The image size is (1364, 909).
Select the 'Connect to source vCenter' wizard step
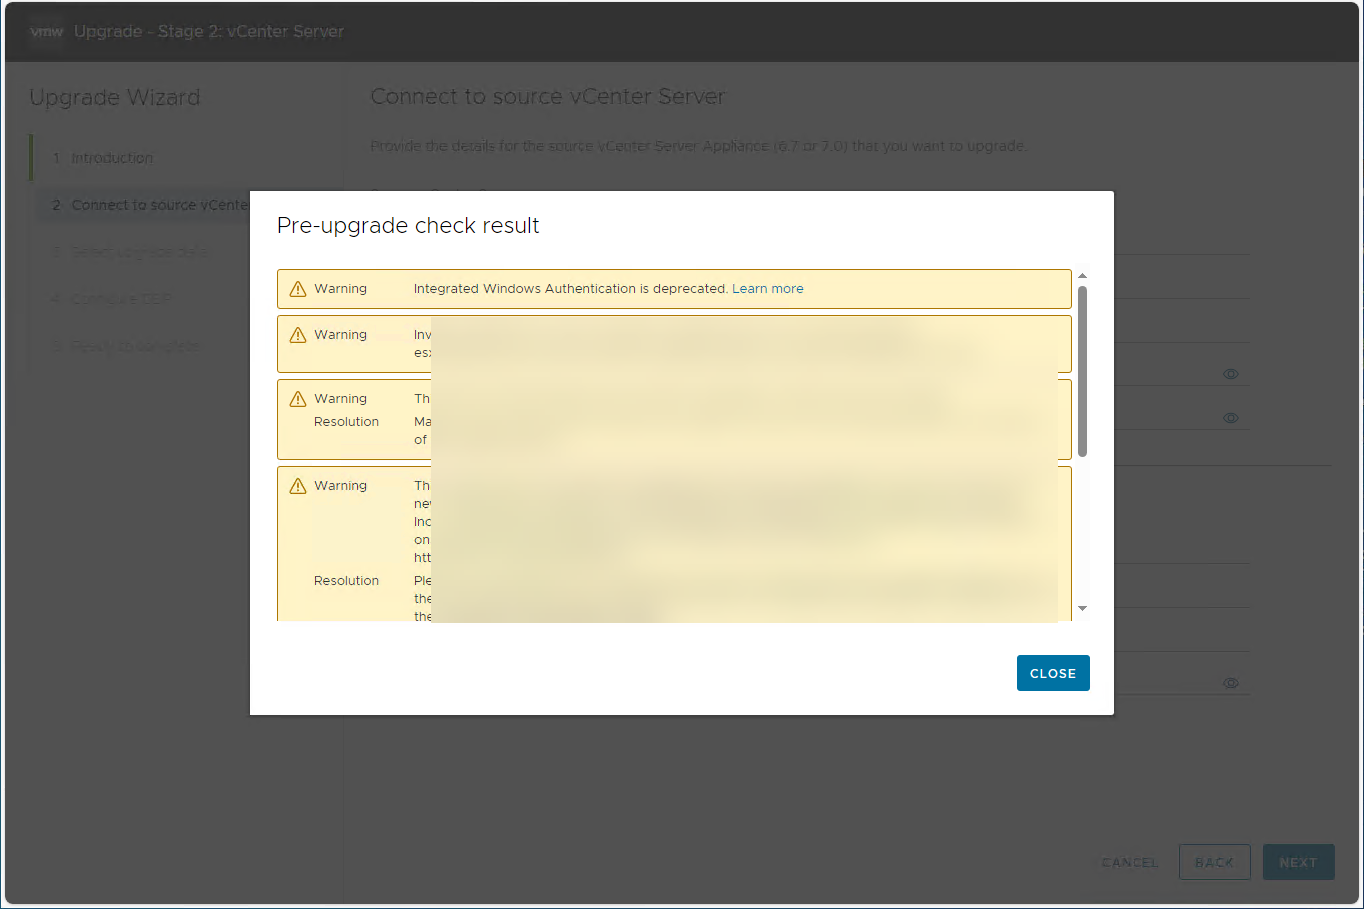(150, 205)
